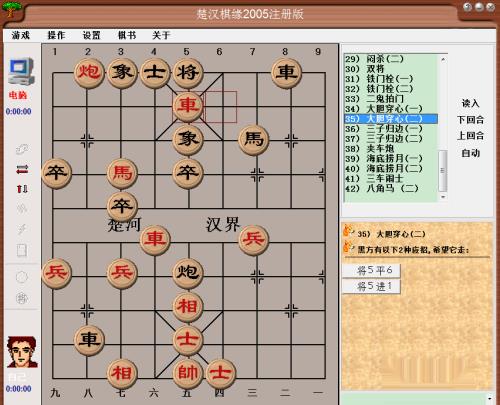Image resolution: width=500 pixels, height=405 pixels.
Task: Select the red 車 below the black general
Action: pyautogui.click(x=188, y=106)
